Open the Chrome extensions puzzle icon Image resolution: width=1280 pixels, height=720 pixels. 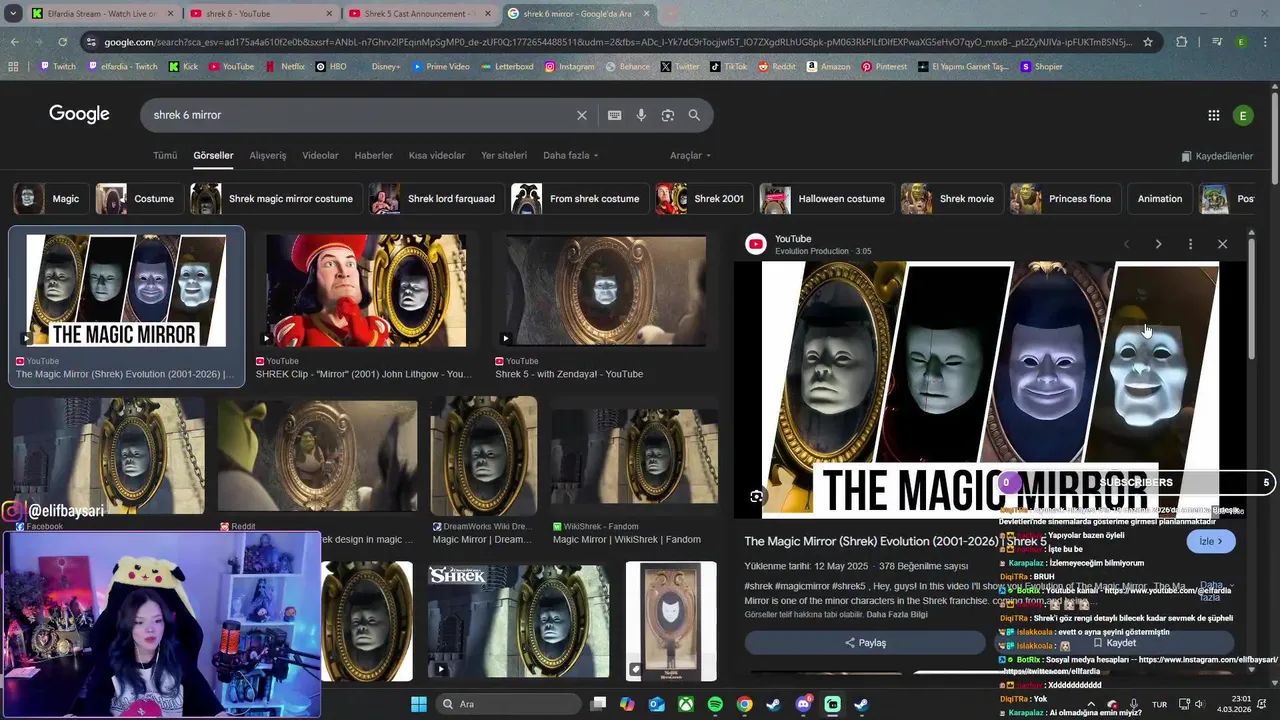1182,42
